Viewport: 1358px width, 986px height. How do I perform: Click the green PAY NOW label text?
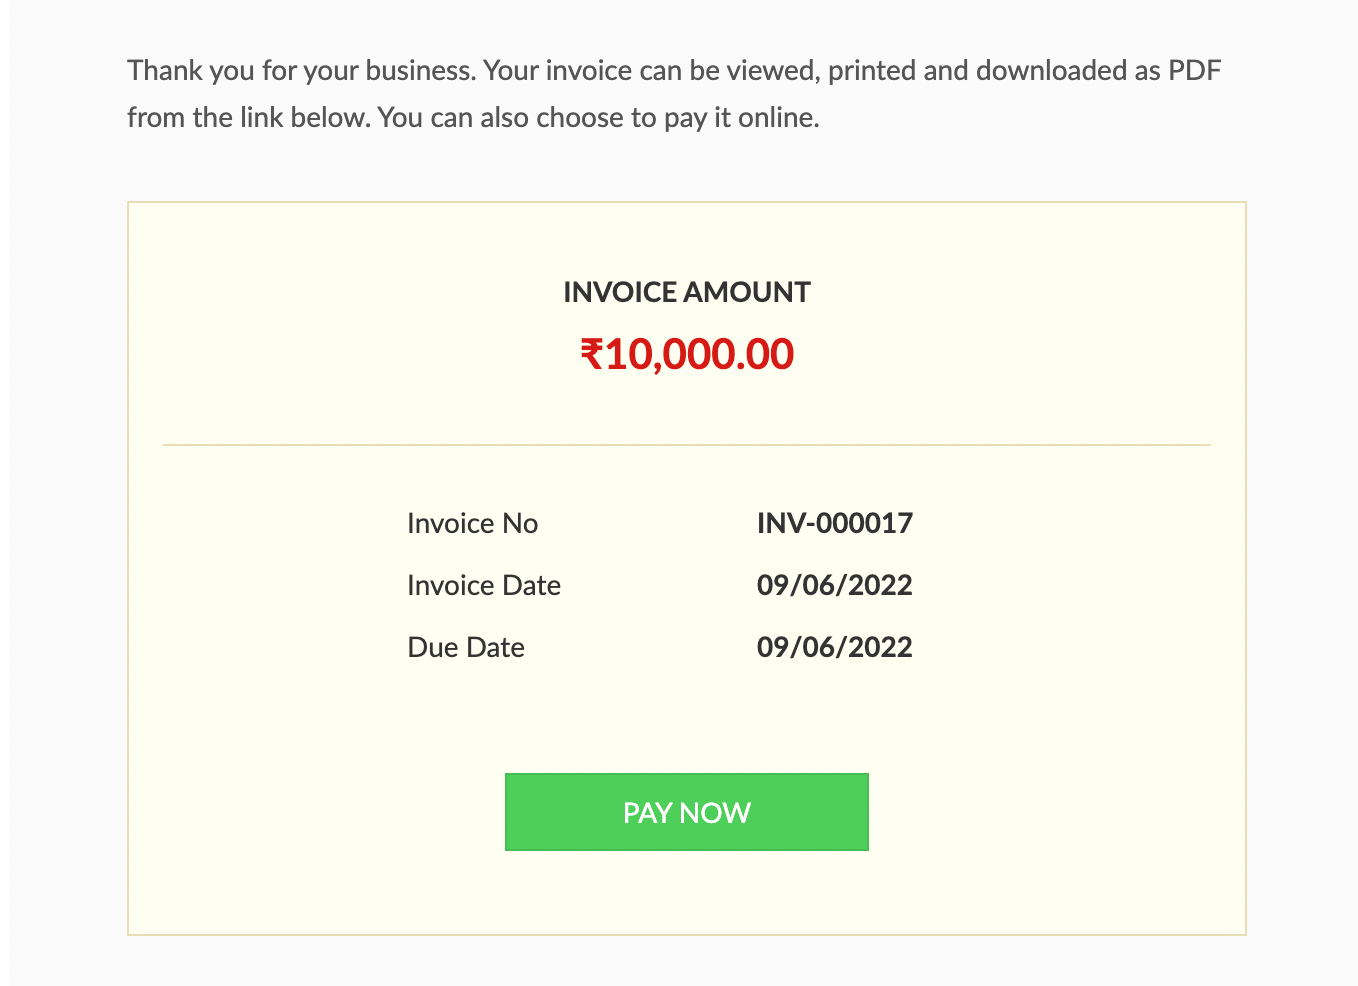point(686,812)
